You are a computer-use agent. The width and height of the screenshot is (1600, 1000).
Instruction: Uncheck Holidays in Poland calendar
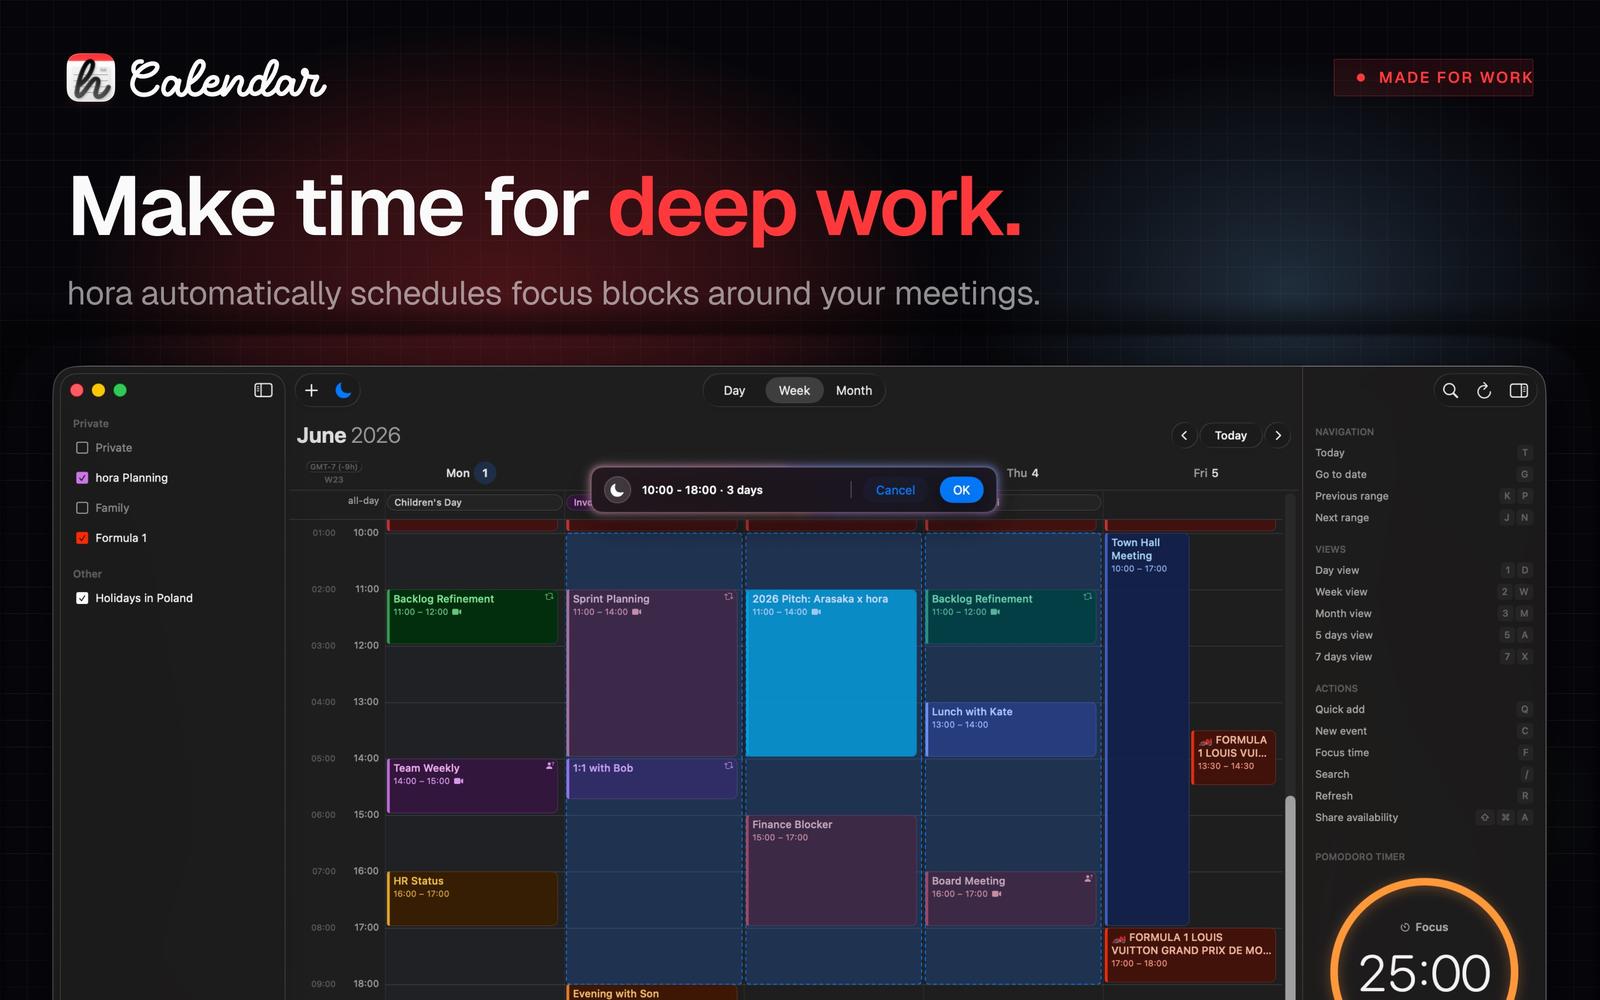pyautogui.click(x=82, y=598)
